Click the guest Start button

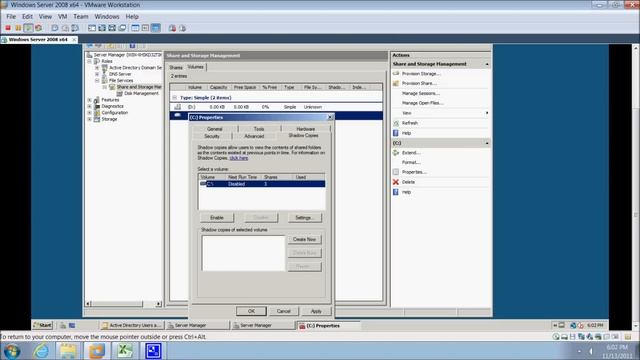pyautogui.click(x=42, y=325)
